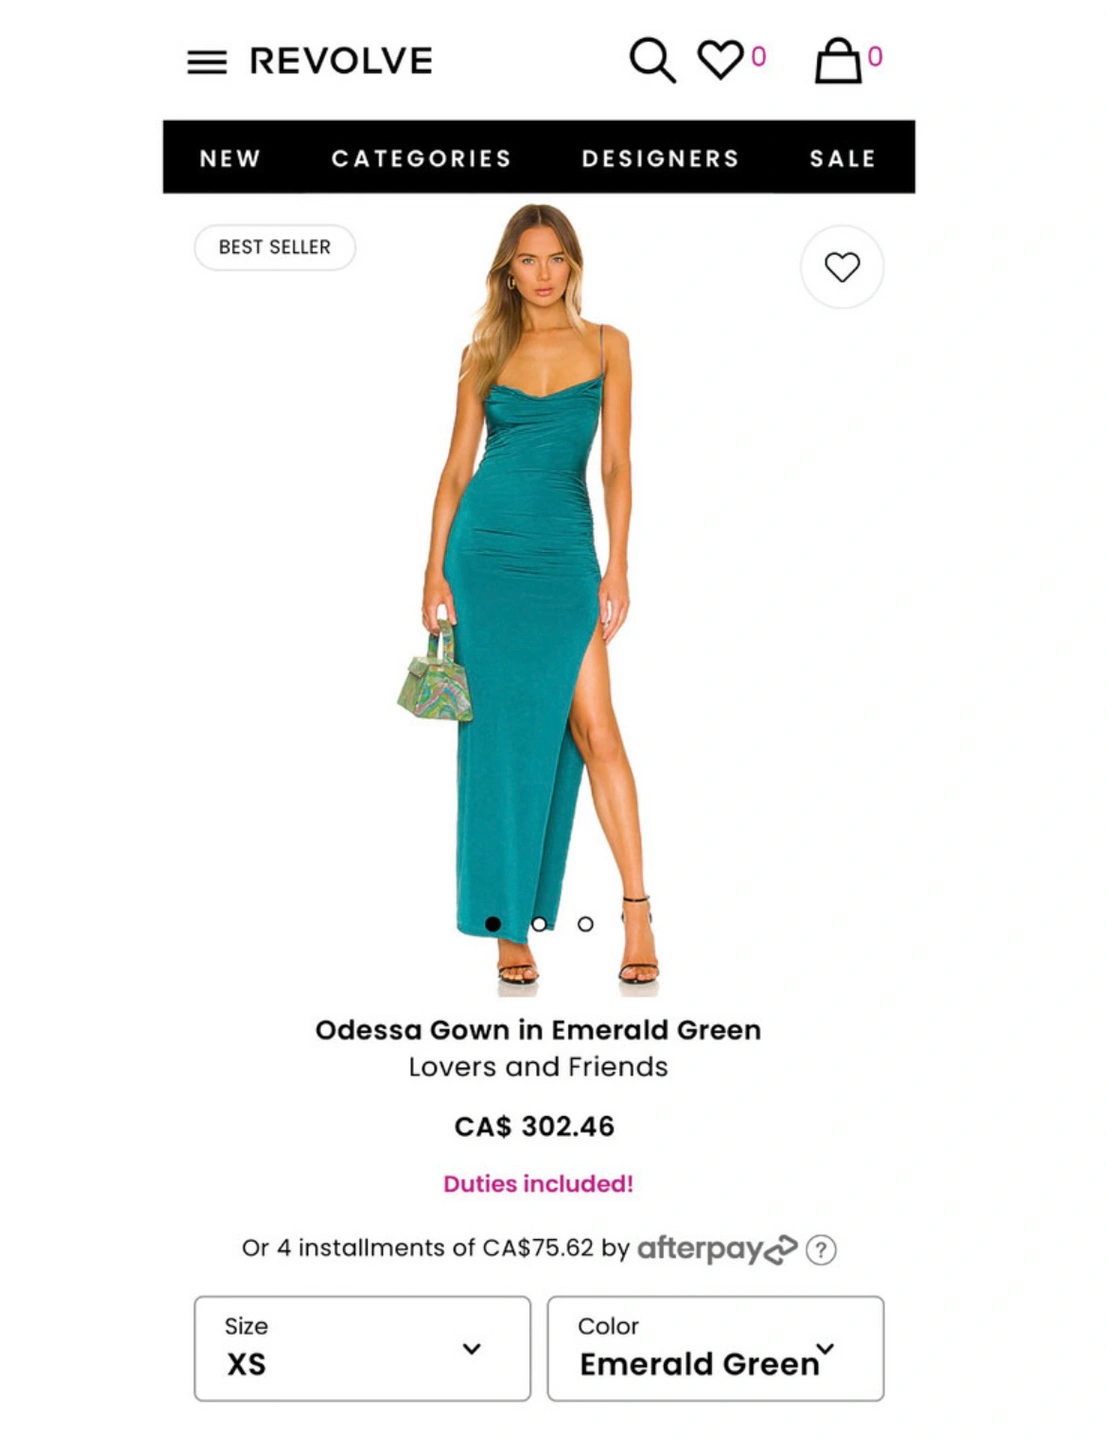Tap the Afterpay help question mark
1107x1440 pixels.
coord(821,1250)
